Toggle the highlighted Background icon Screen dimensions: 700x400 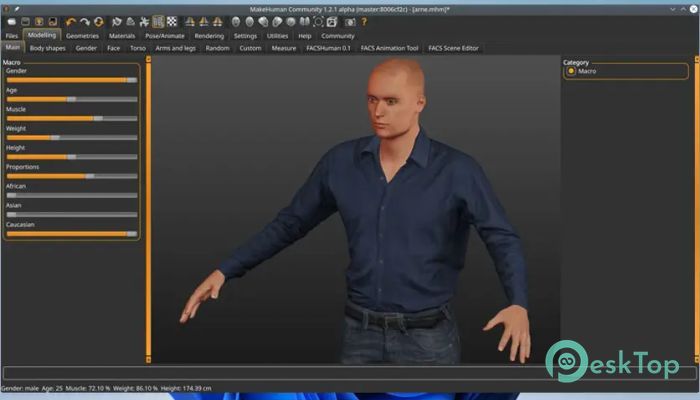pyautogui.click(x=158, y=21)
